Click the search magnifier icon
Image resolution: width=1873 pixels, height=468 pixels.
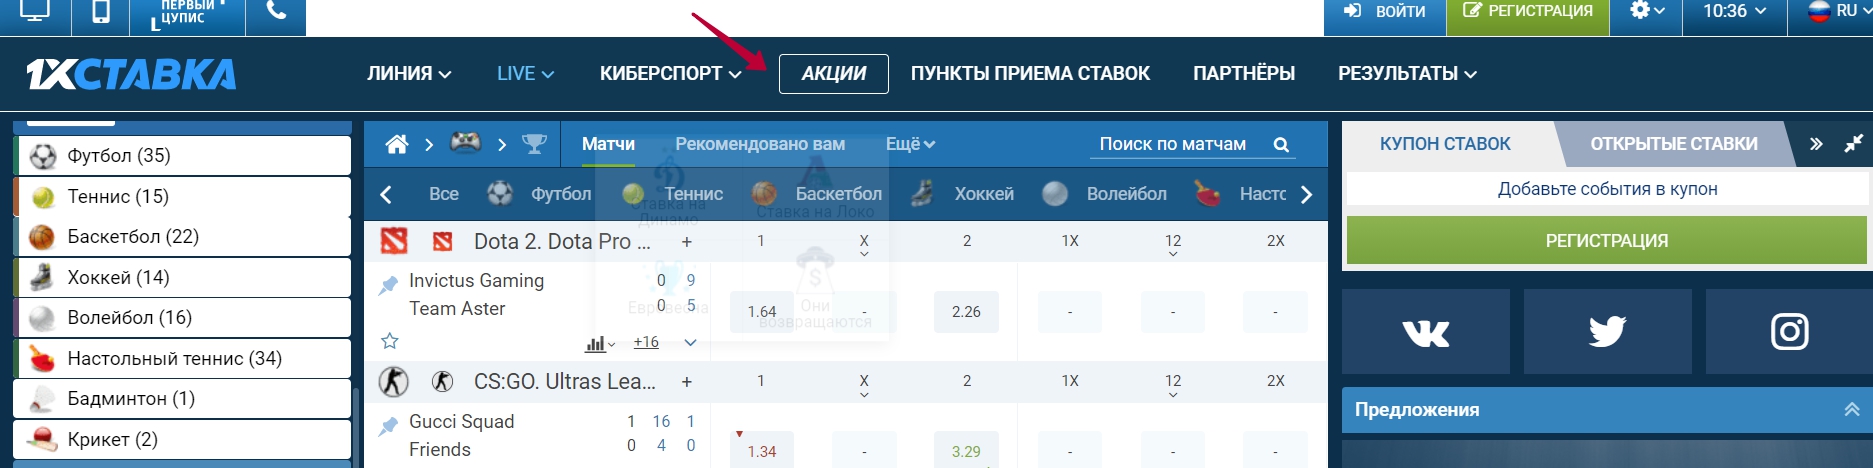(x=1281, y=145)
